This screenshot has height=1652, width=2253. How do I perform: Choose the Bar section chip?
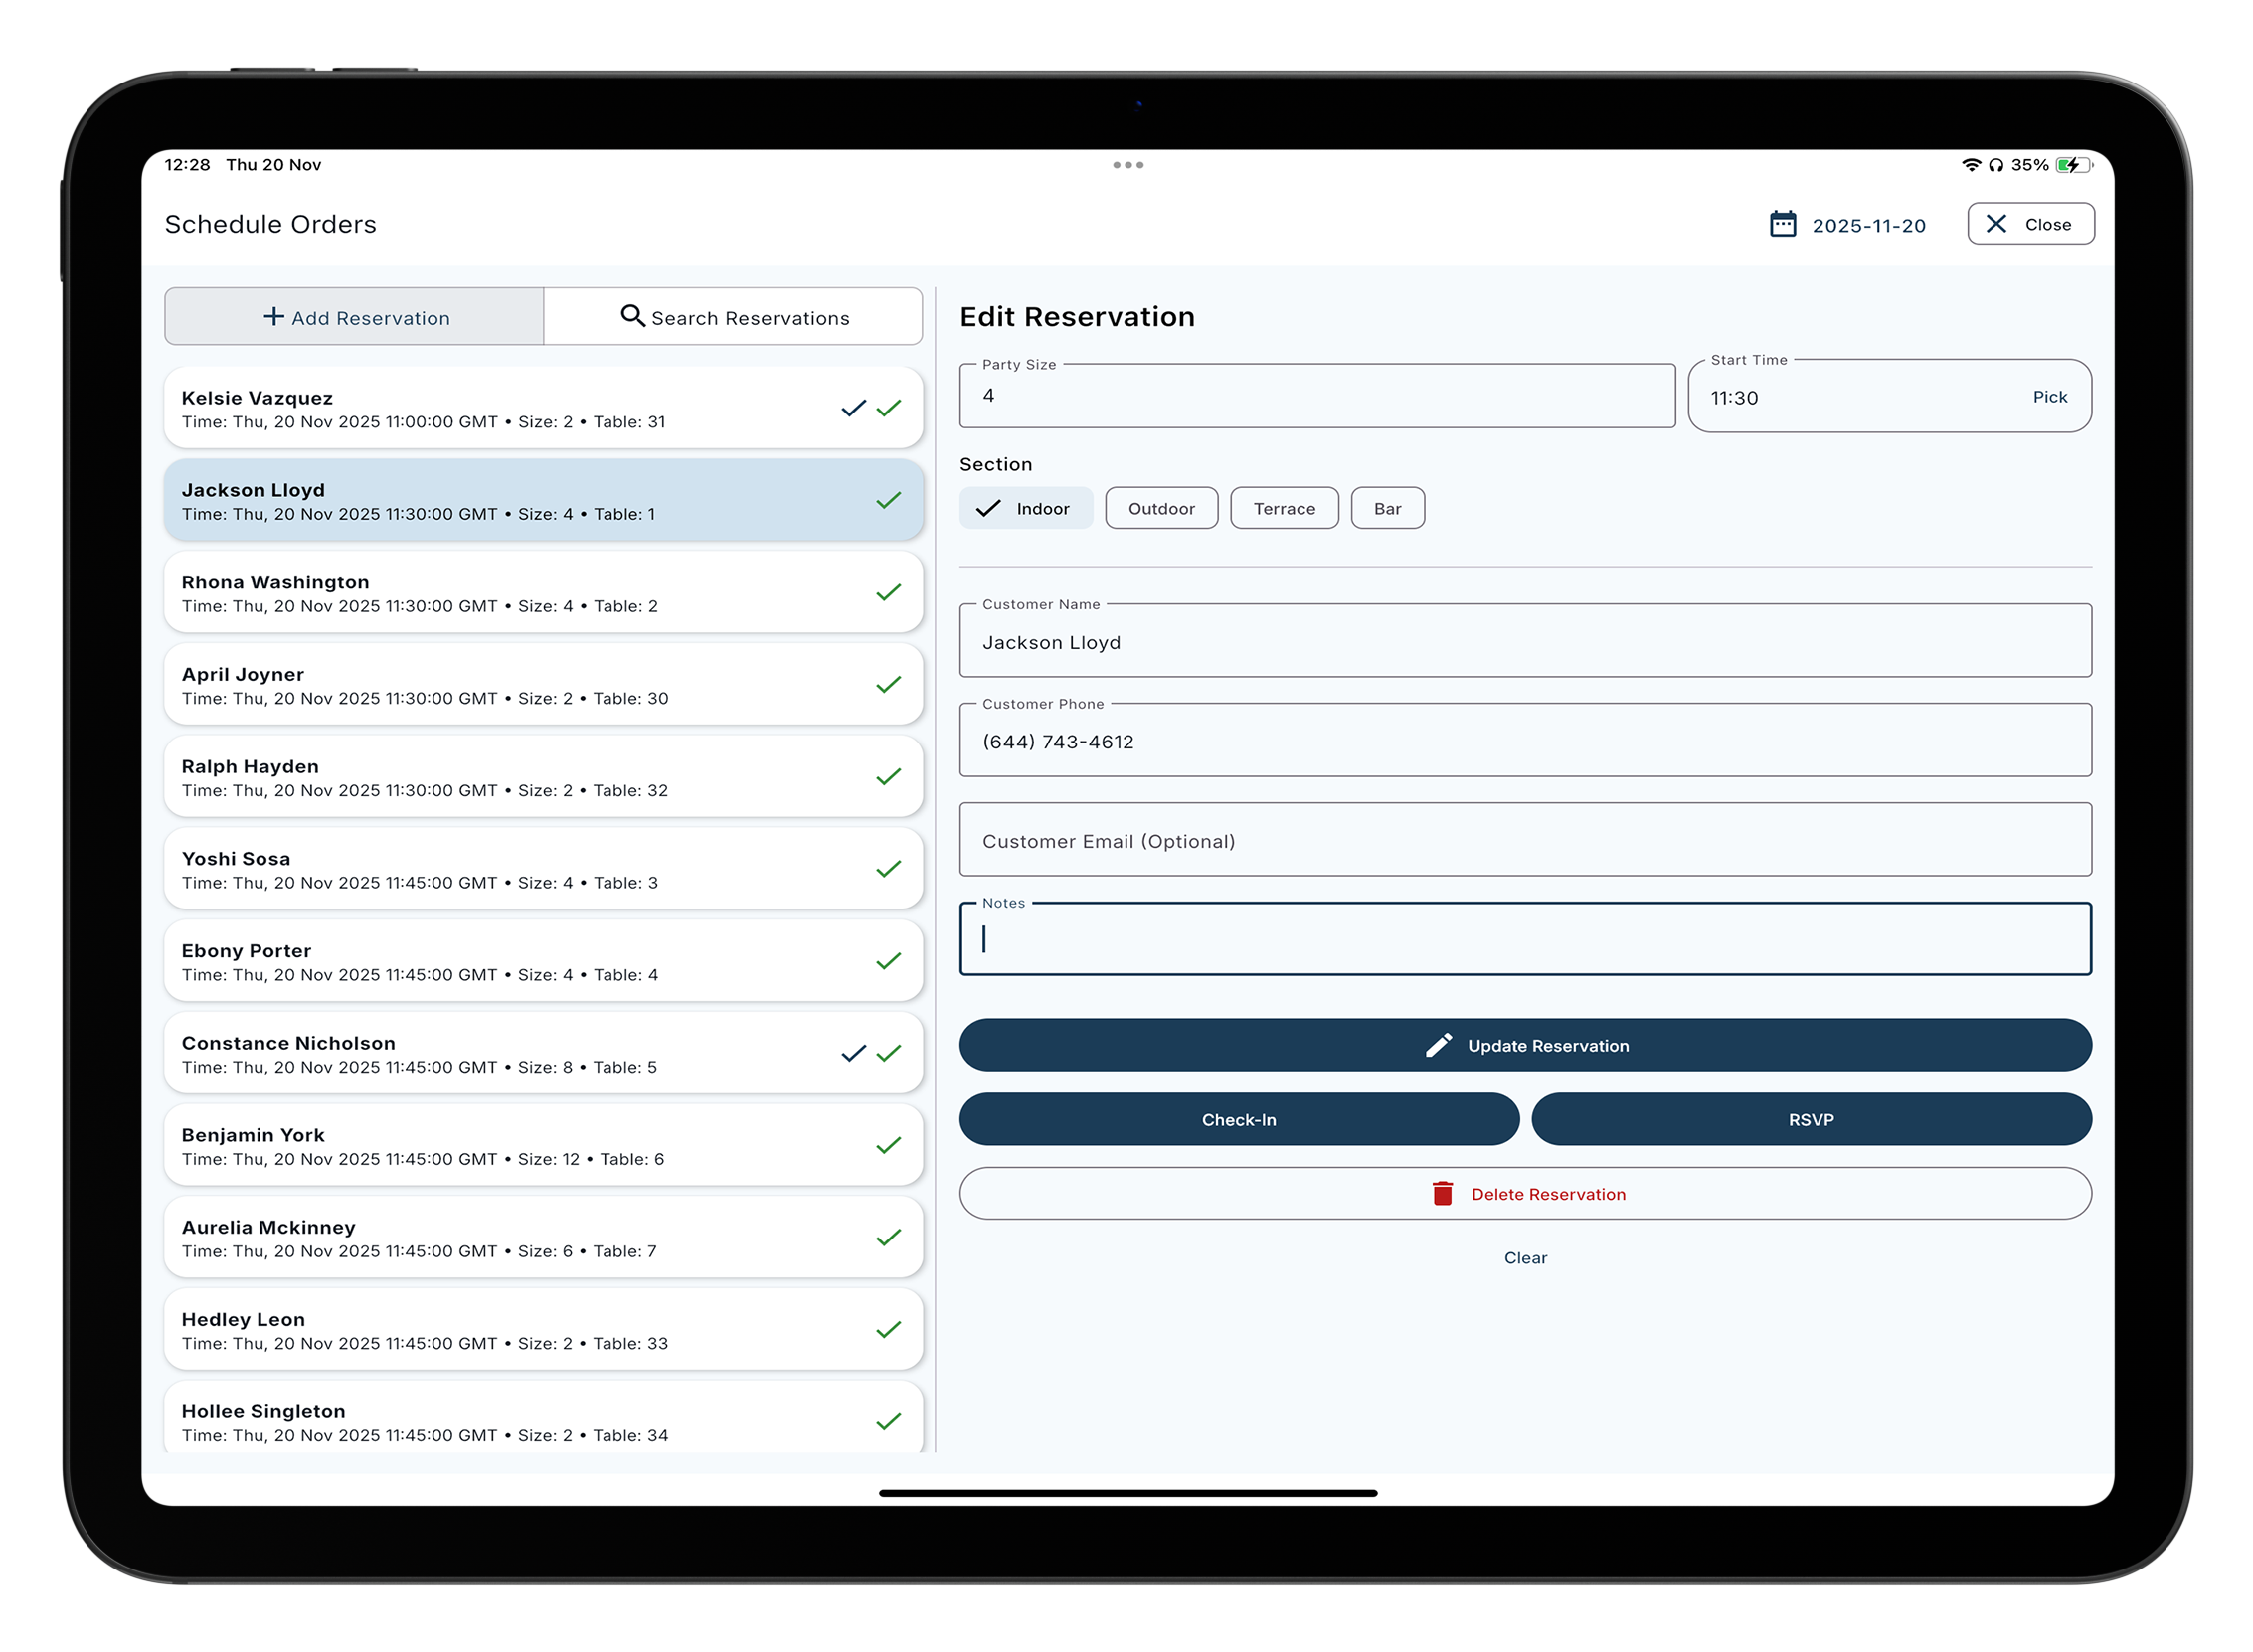point(1387,508)
